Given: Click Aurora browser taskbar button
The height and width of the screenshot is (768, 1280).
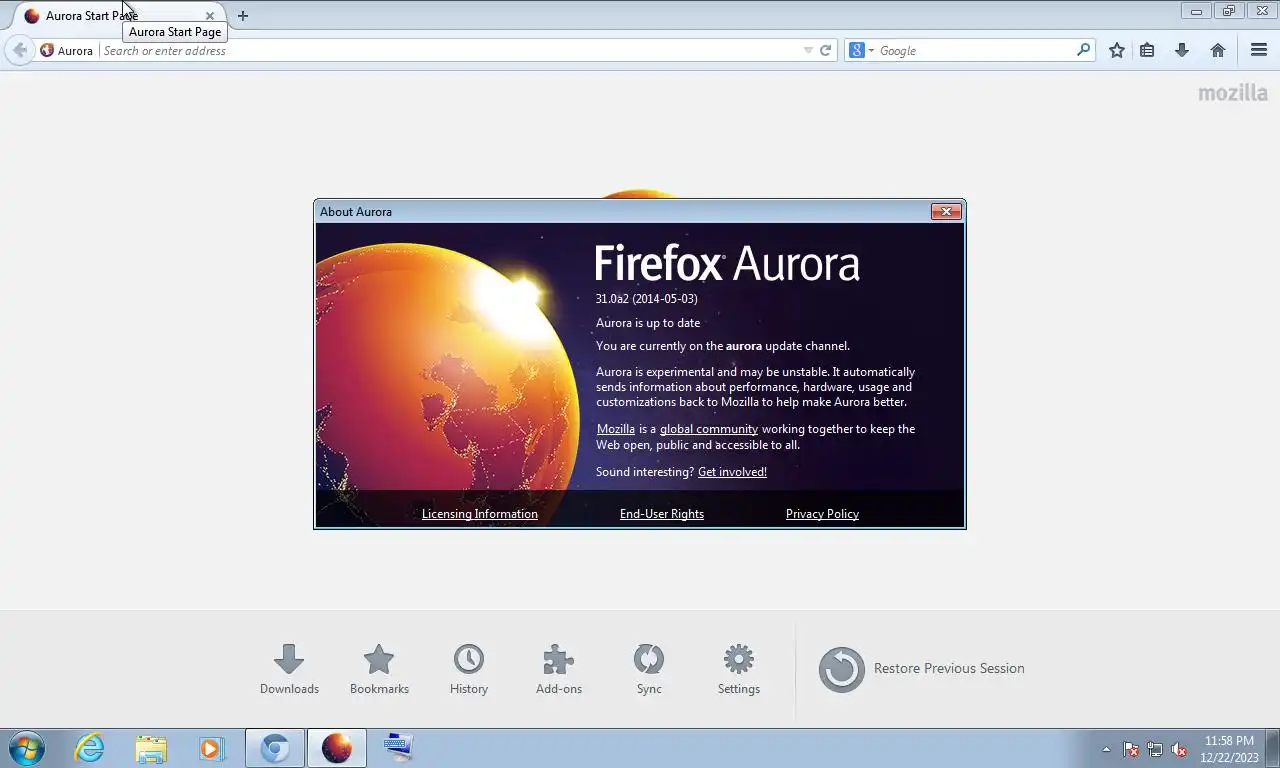Looking at the screenshot, I should 337,748.
